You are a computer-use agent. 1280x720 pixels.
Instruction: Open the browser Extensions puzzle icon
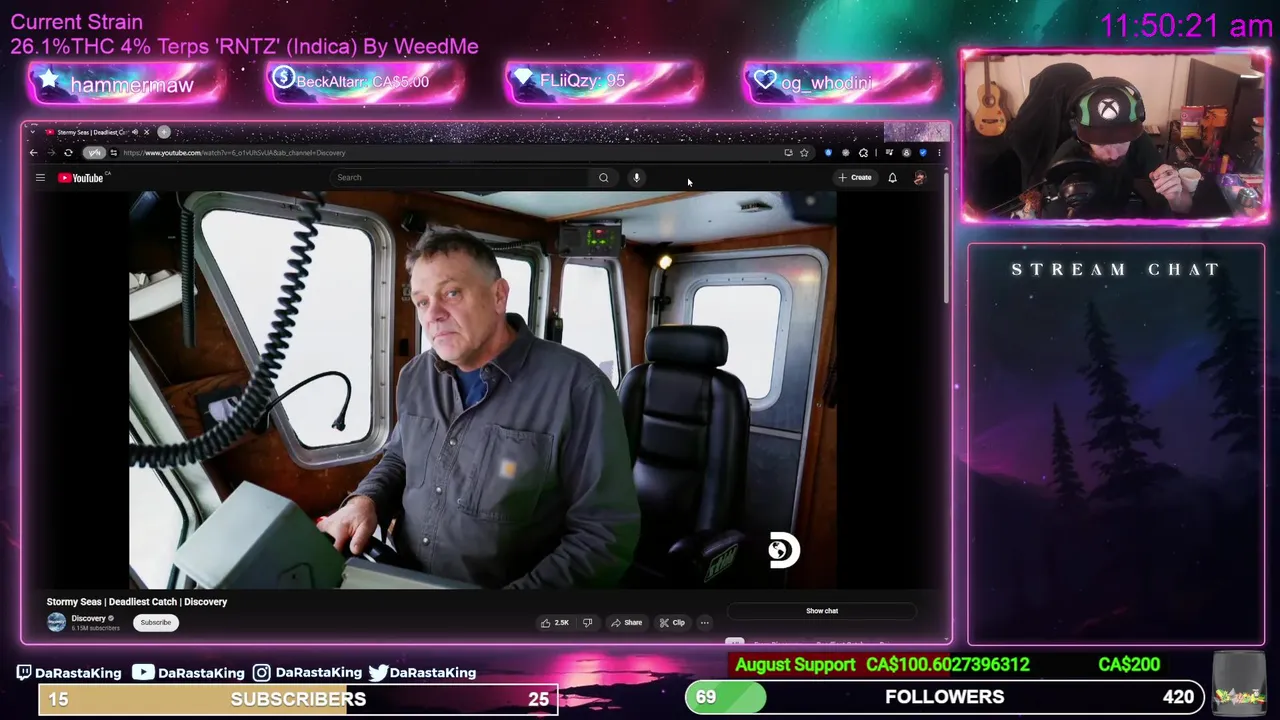click(863, 153)
